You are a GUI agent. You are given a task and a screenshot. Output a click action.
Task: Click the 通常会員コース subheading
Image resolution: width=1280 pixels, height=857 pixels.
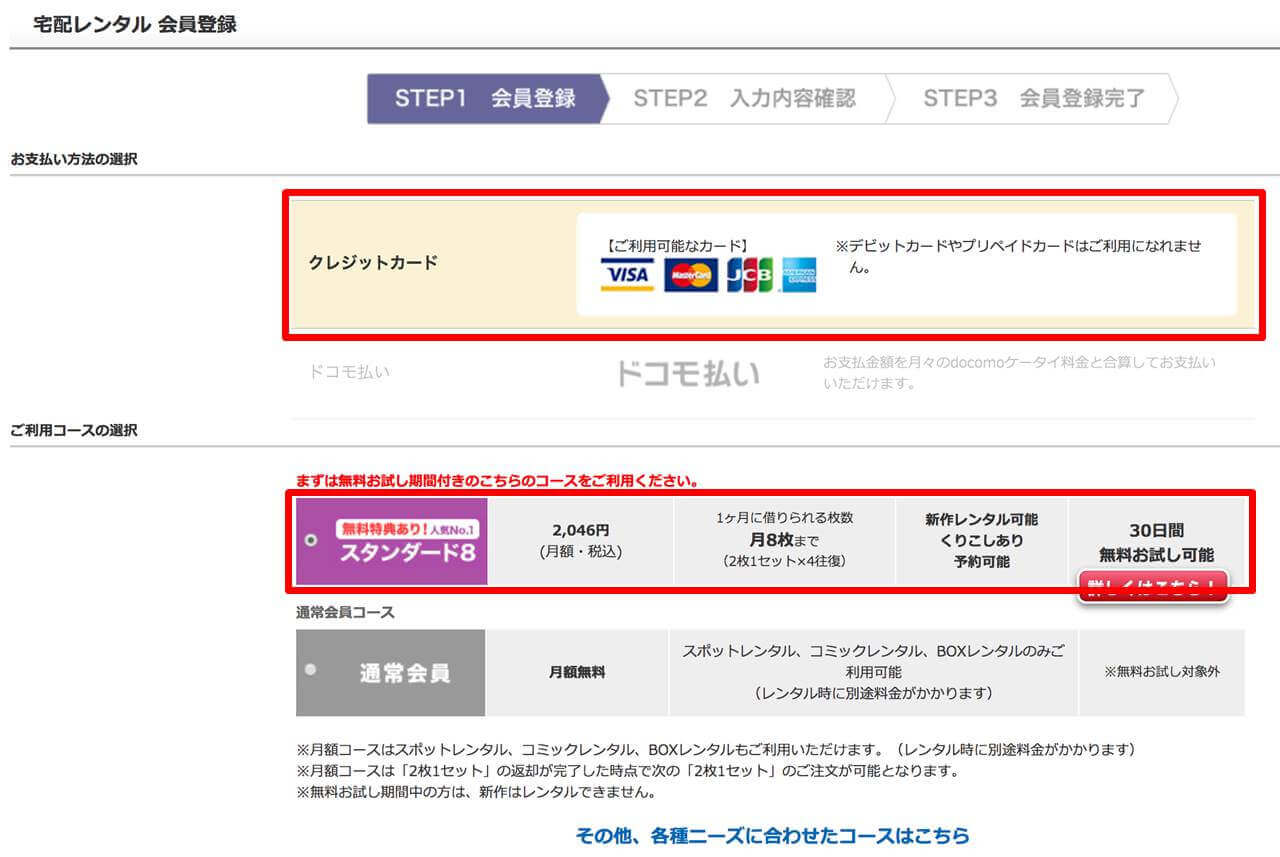point(345,612)
